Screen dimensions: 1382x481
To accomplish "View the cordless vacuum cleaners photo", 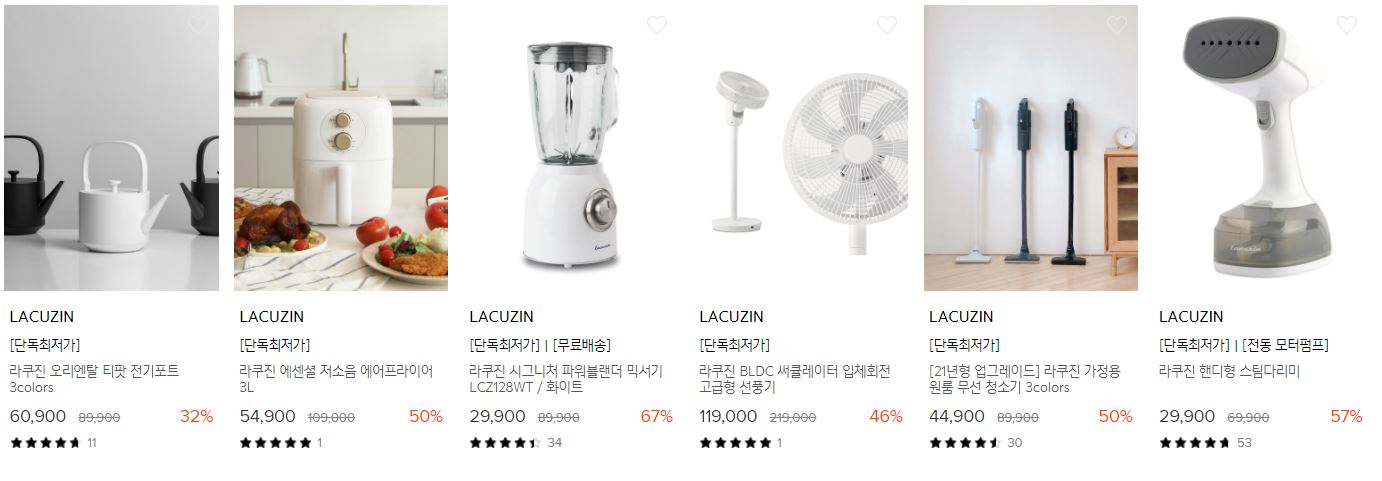I will point(1031,148).
